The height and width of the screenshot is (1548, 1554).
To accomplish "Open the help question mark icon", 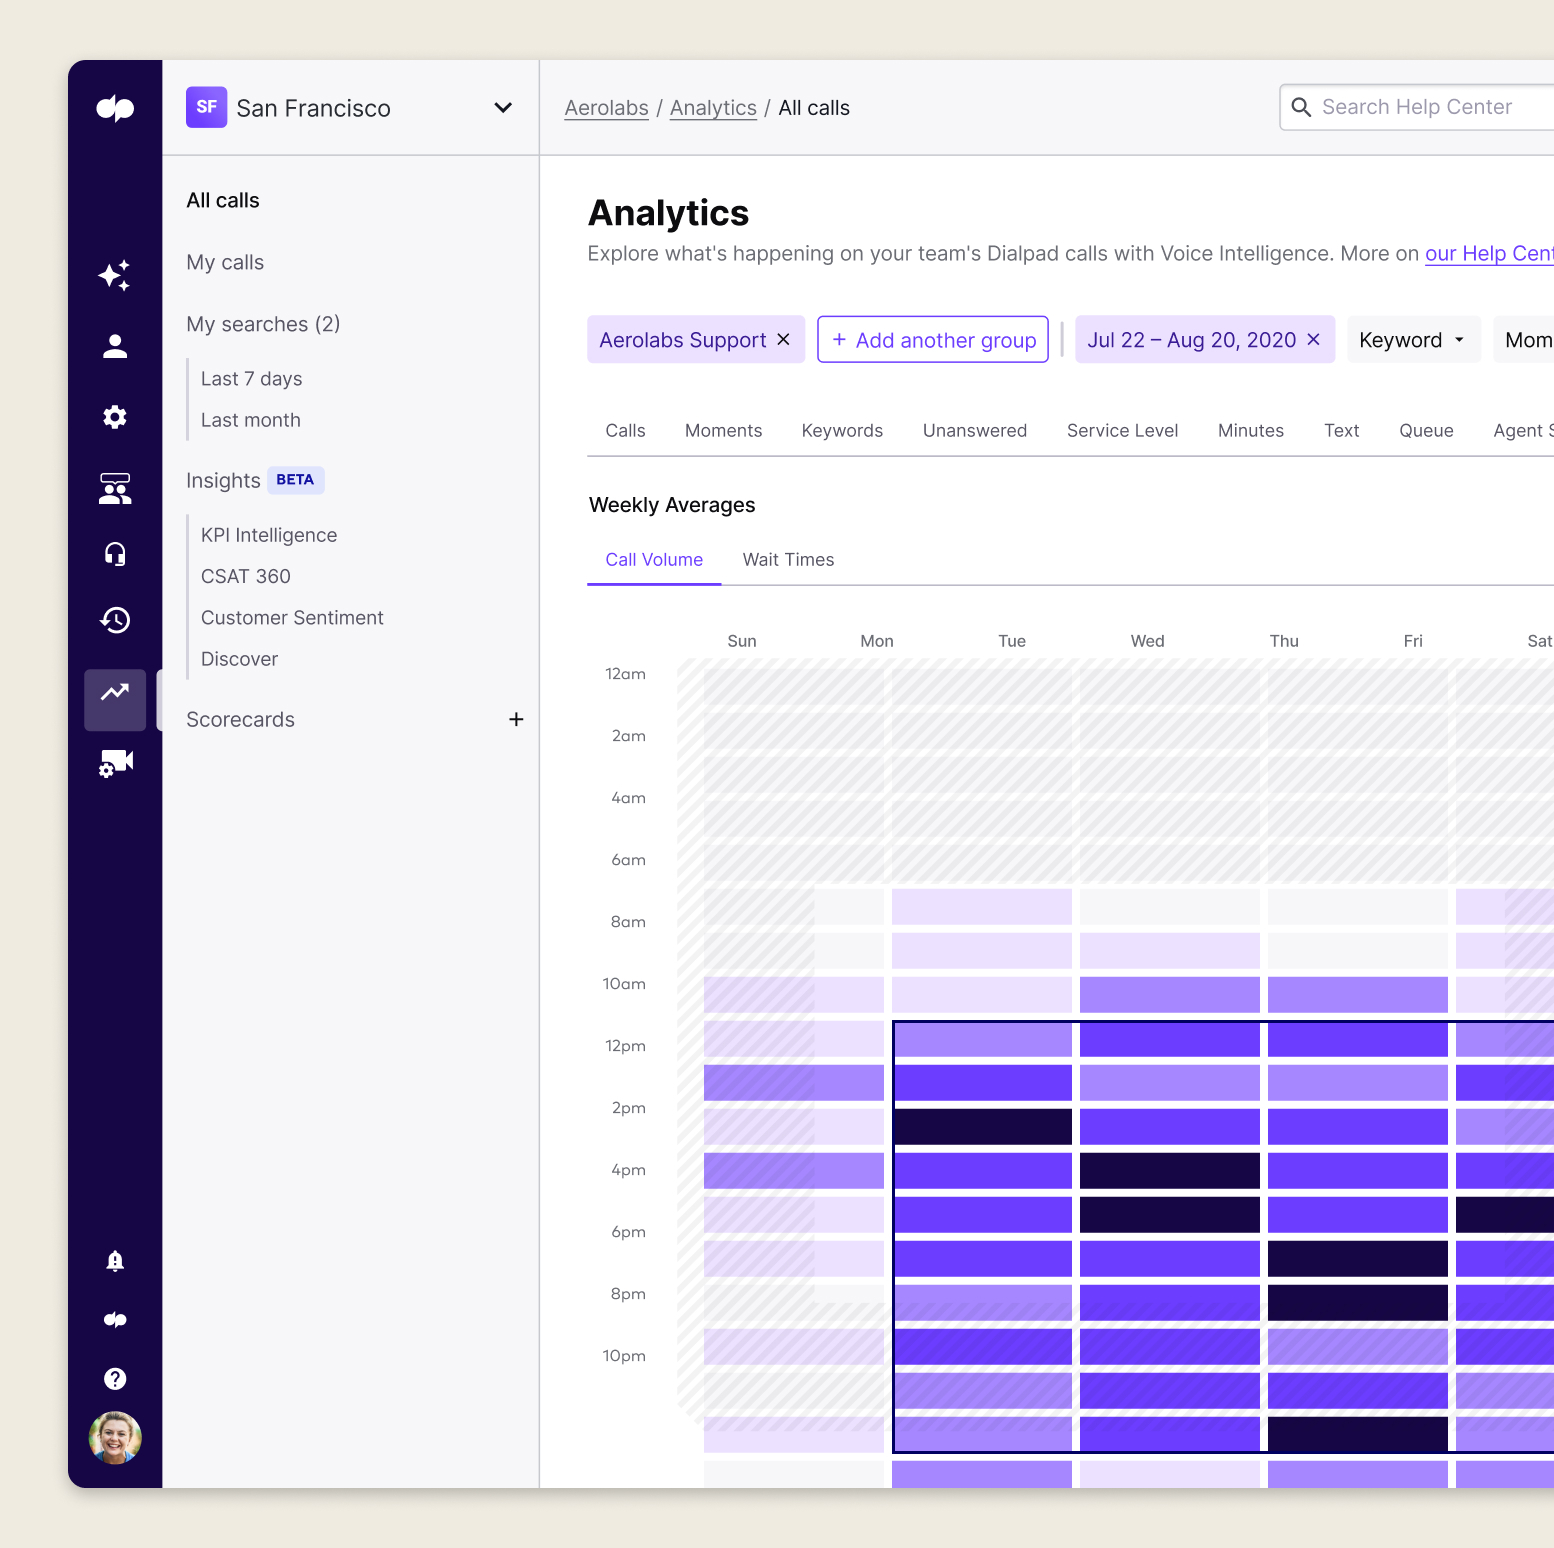I will click(115, 1379).
